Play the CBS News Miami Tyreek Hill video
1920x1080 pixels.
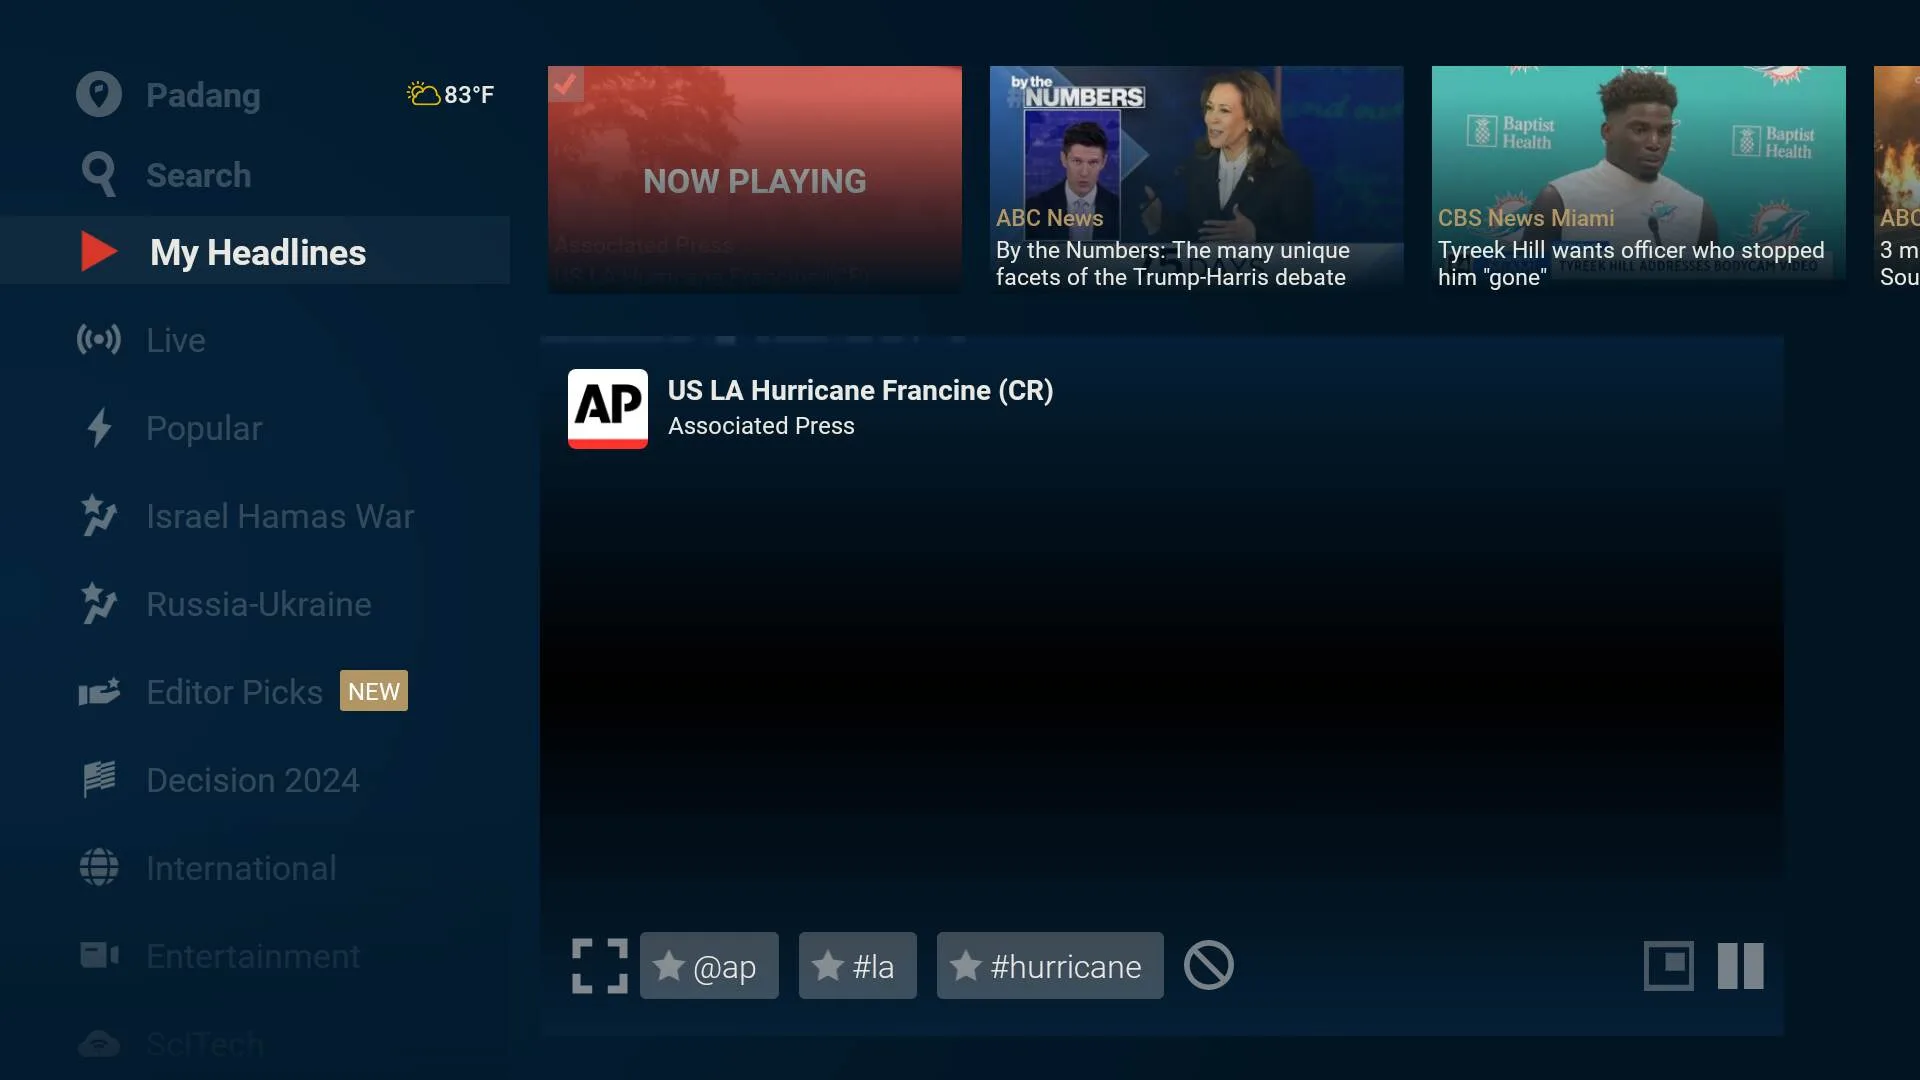click(1639, 180)
